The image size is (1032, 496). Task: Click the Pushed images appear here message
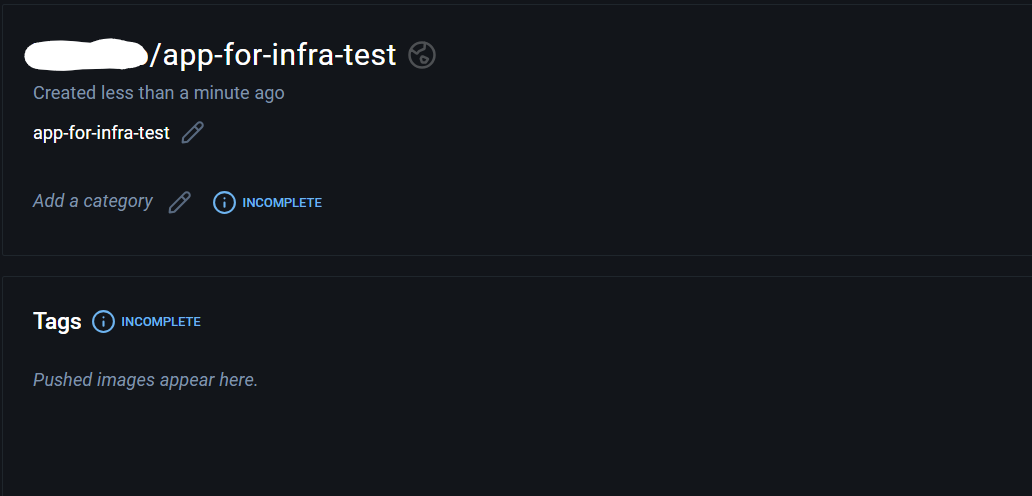click(145, 380)
